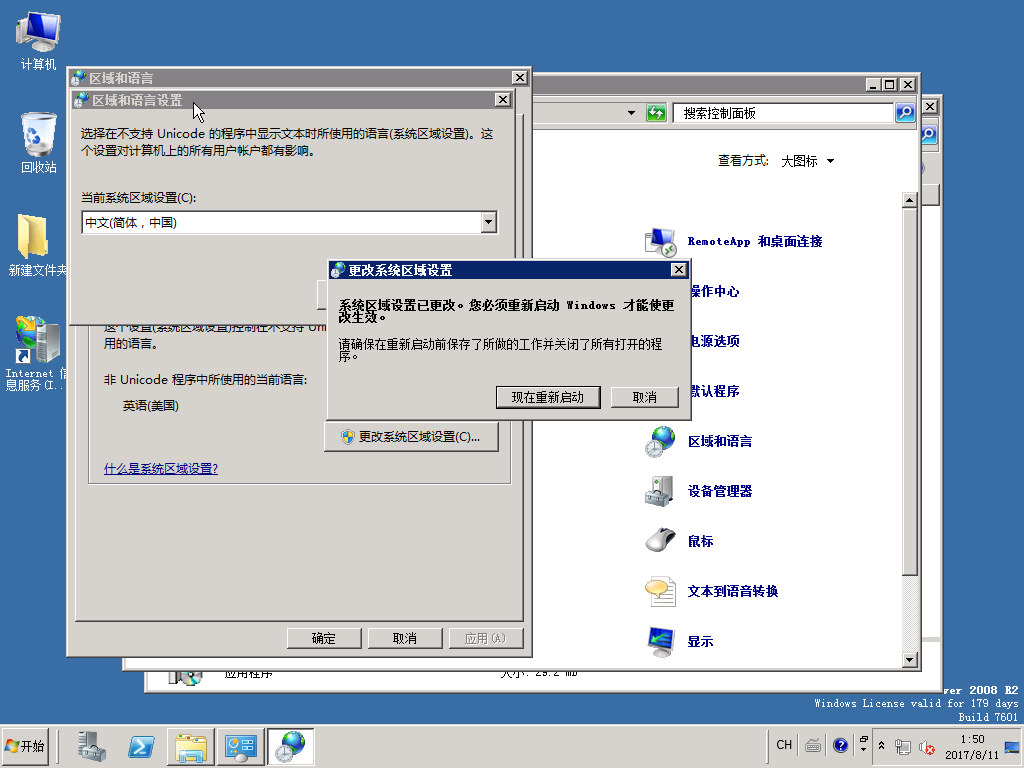Open 操作中心 link in Control Panel

coord(715,291)
